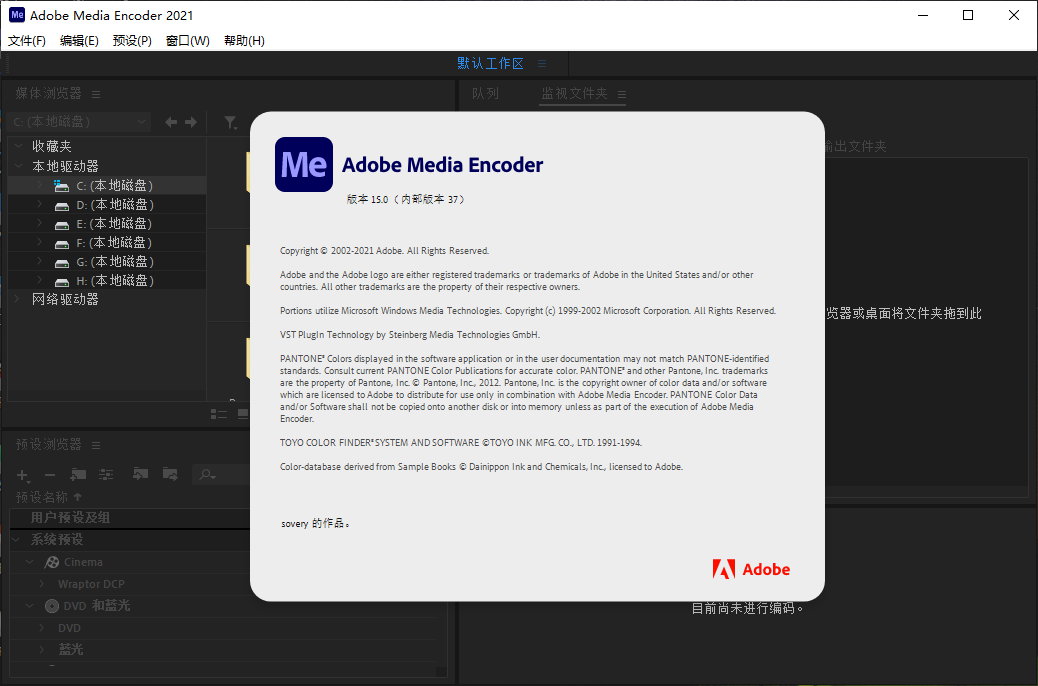Click the E: drive icon
The width and height of the screenshot is (1038, 686).
pos(62,225)
